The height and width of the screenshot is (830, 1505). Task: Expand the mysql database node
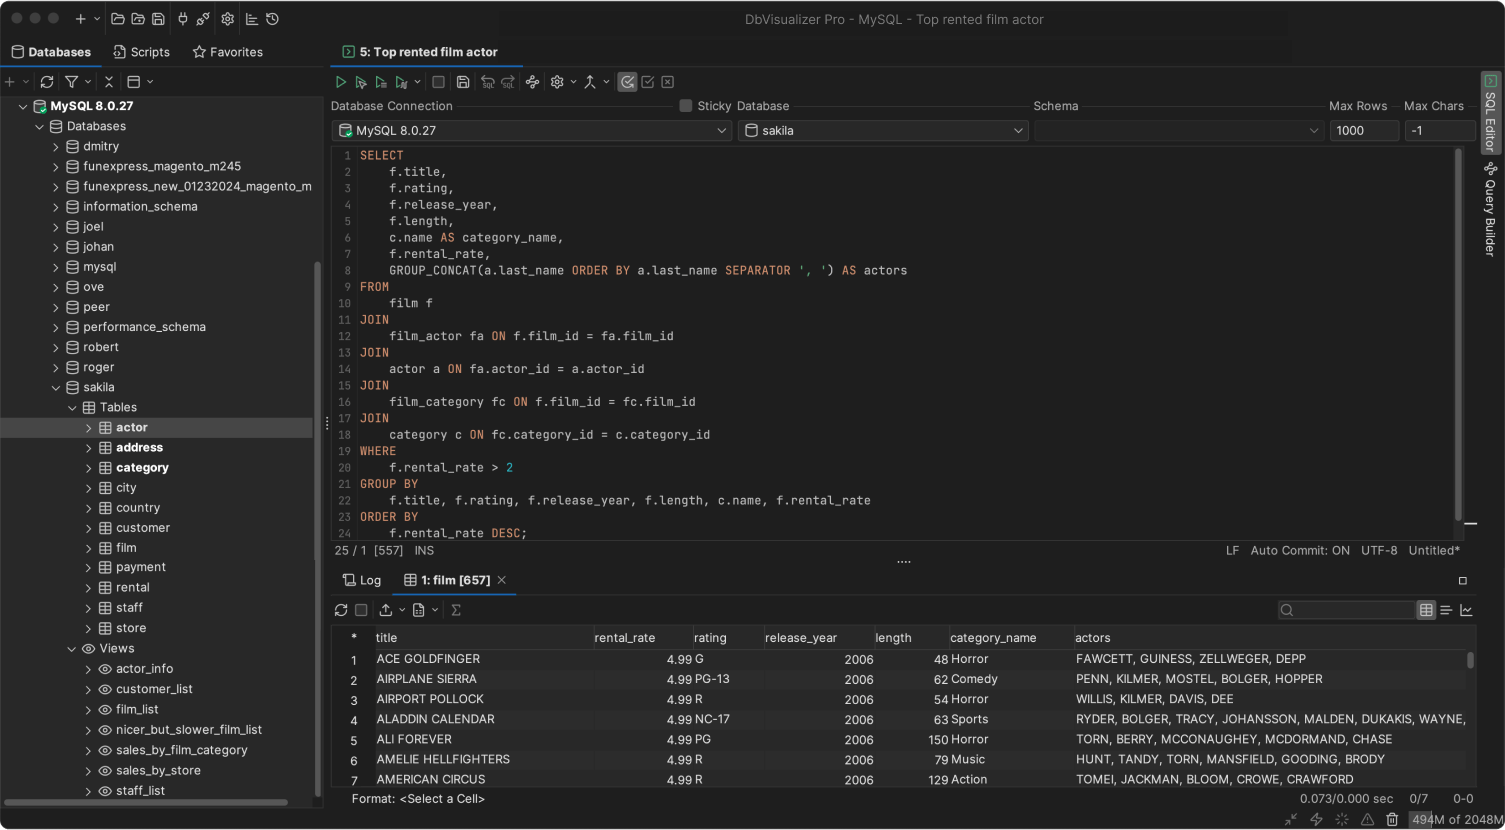coord(56,267)
